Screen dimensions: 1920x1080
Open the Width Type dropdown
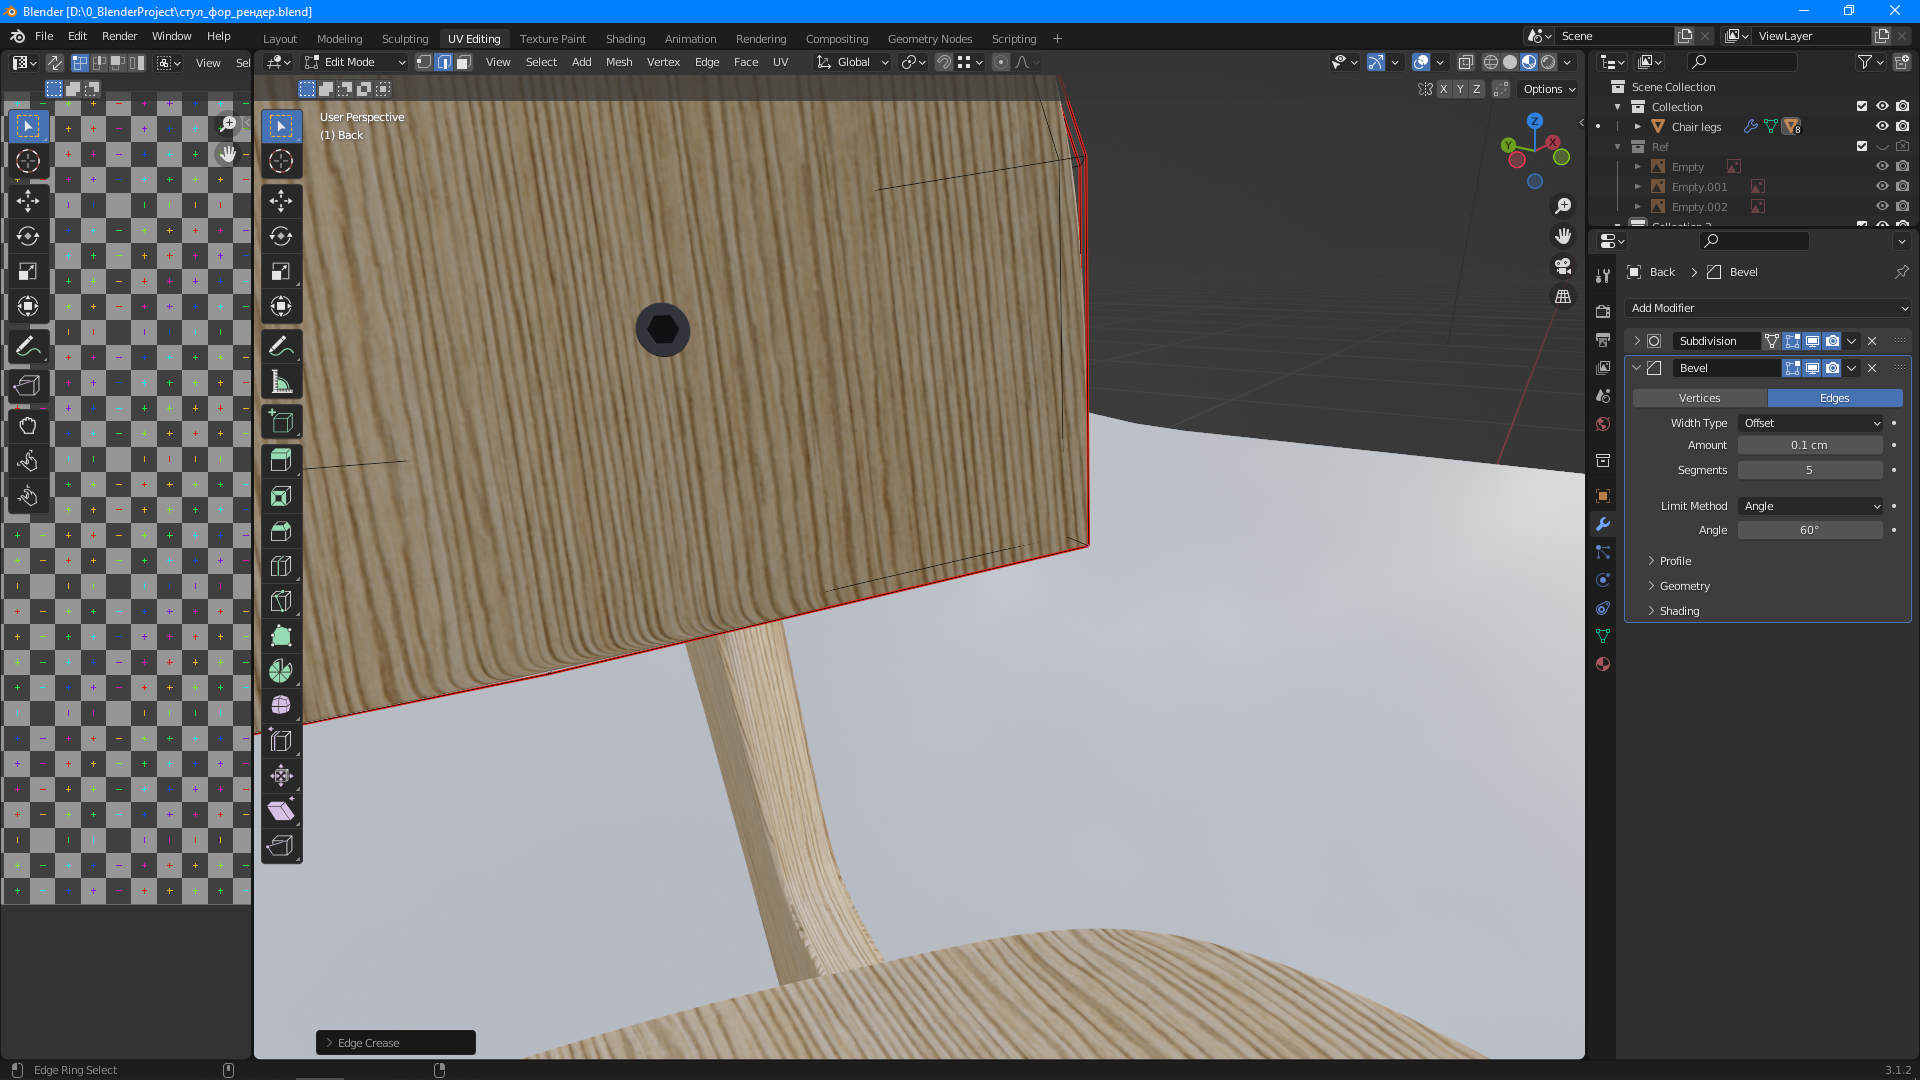1810,423
